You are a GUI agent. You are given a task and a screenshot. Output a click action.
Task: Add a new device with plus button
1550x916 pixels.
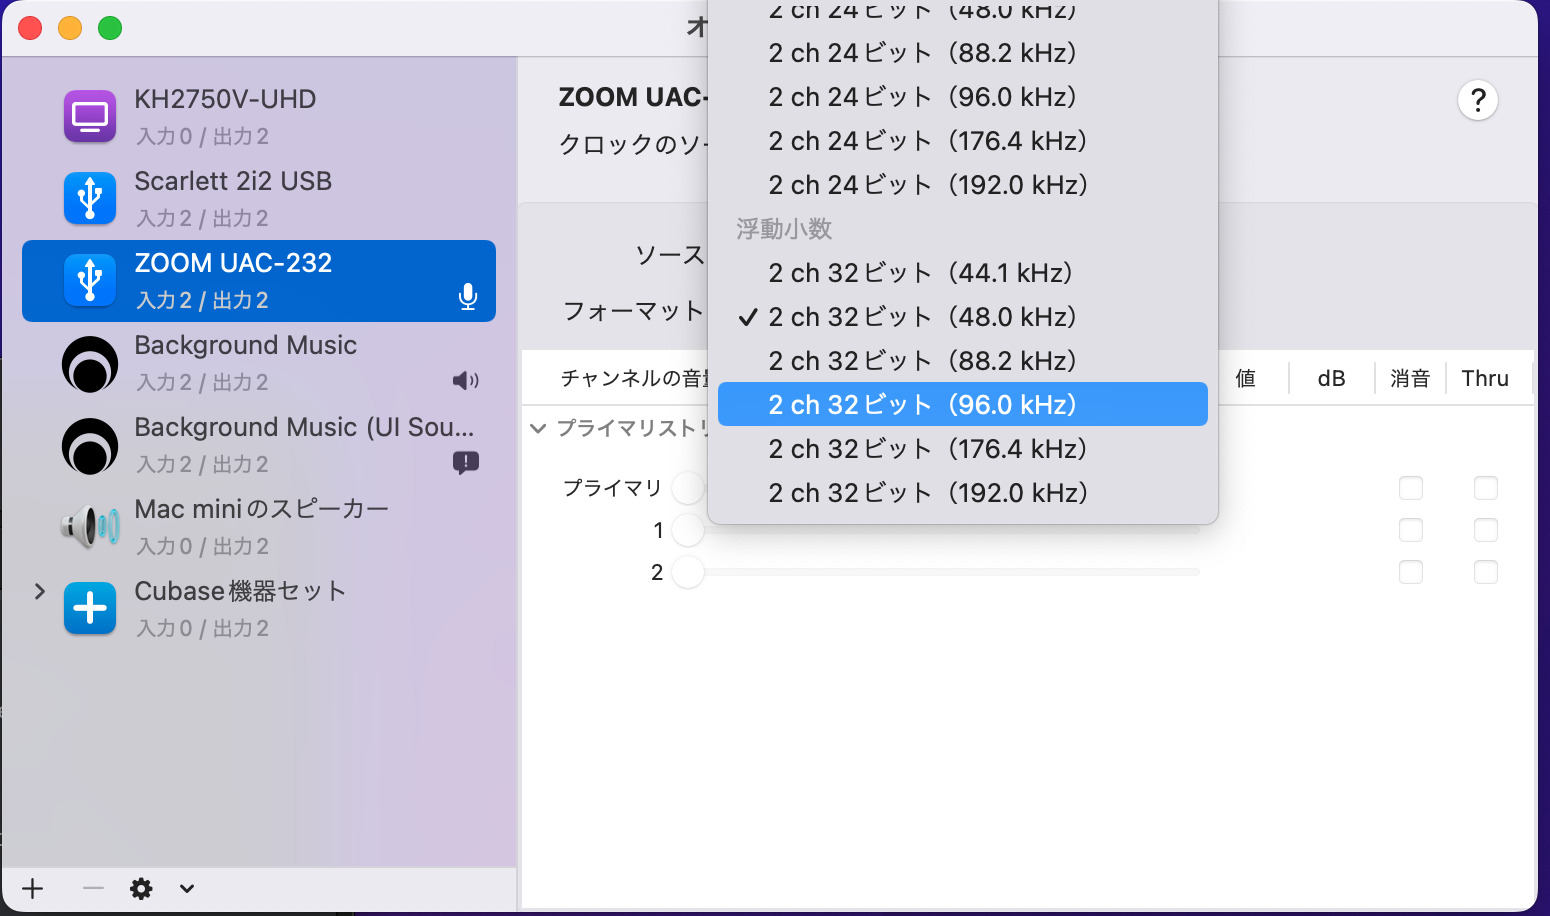[x=33, y=888]
